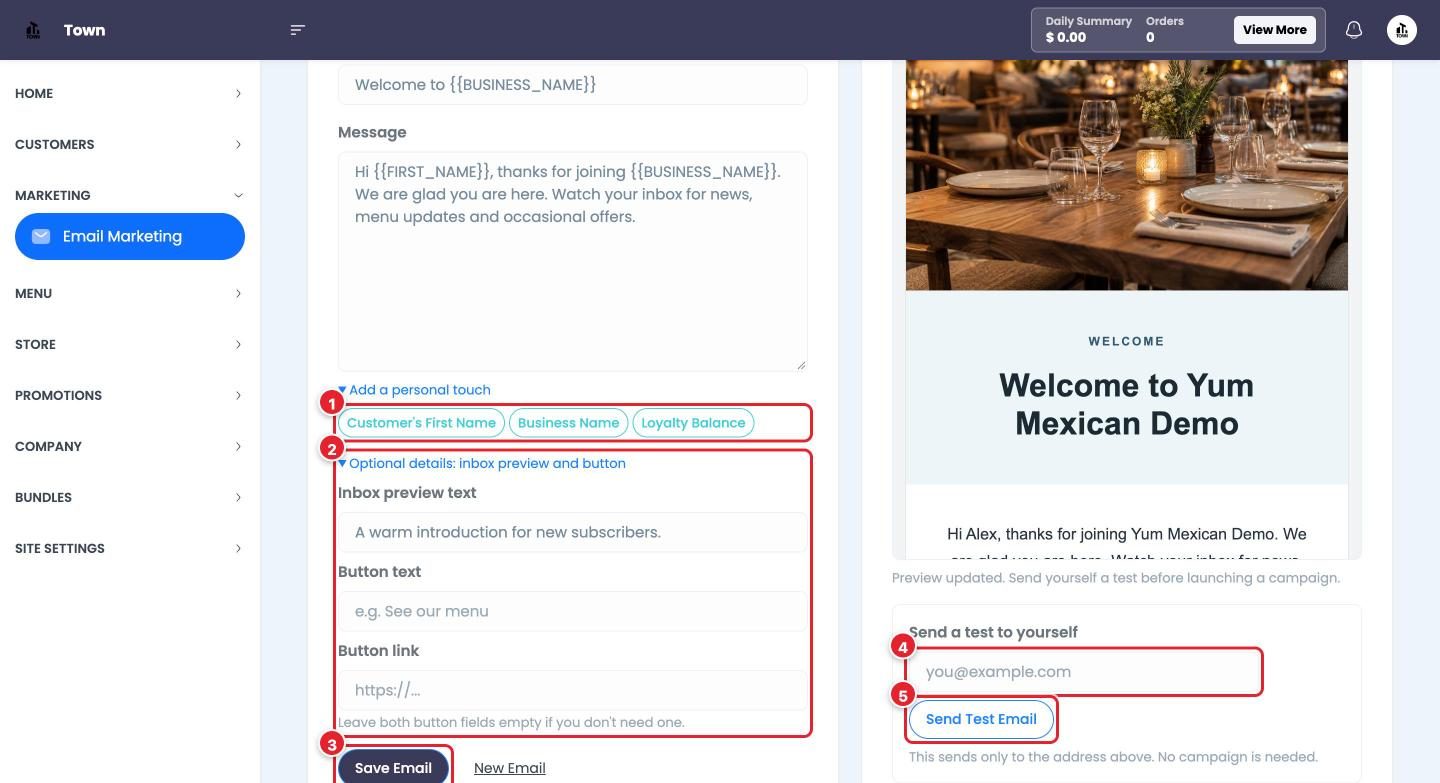Click the Button link URL field

pyautogui.click(x=572, y=690)
